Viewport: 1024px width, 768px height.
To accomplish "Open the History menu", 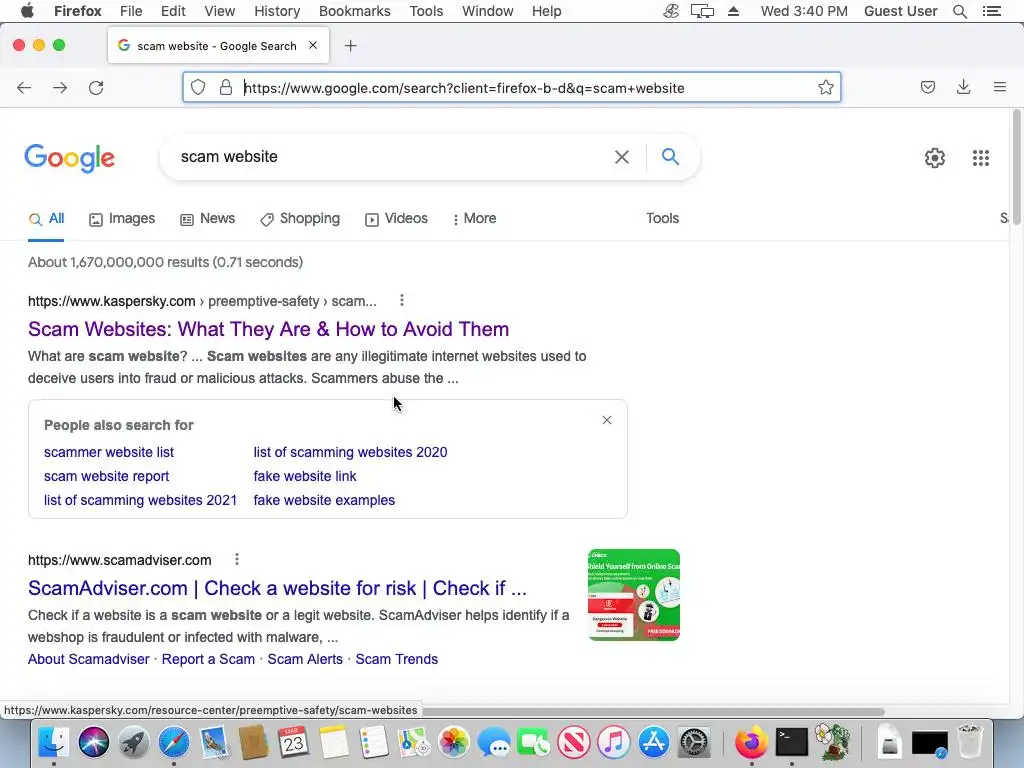I will click(x=277, y=11).
